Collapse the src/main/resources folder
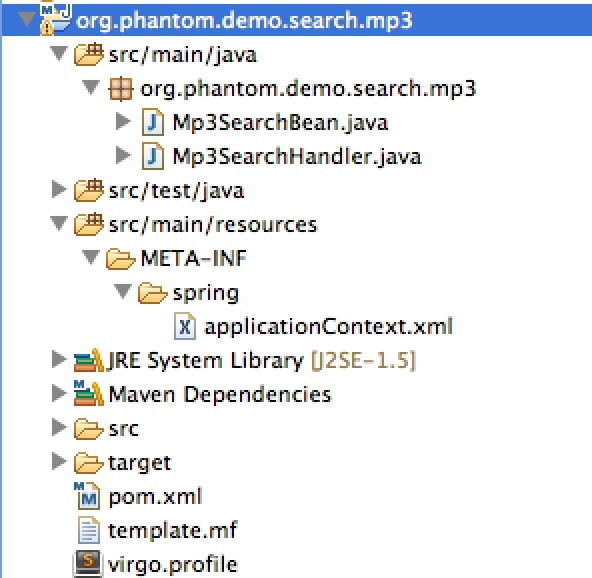This screenshot has width=592, height=578. (59, 223)
